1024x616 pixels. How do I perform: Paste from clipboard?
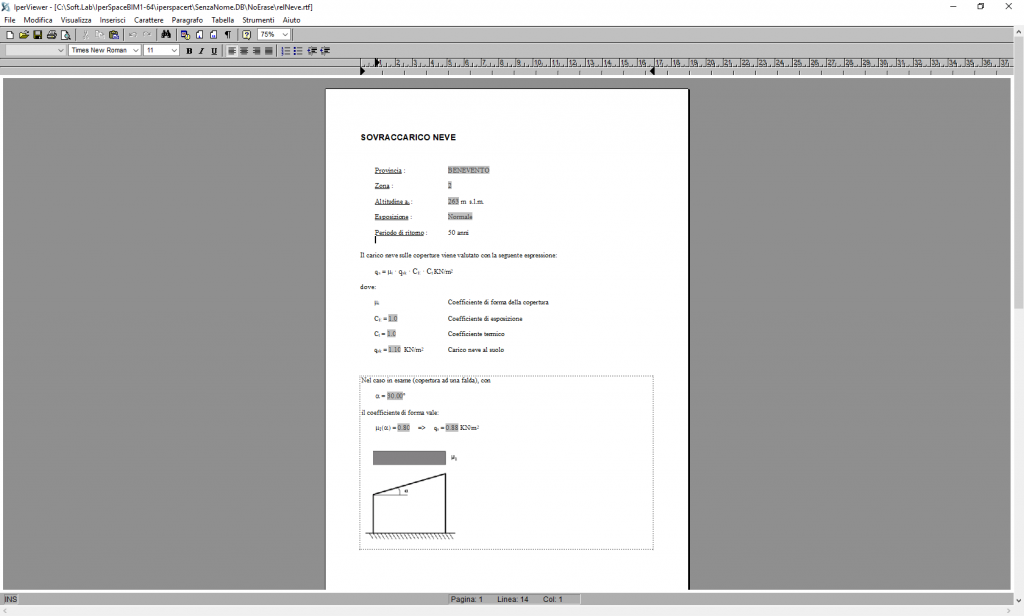114,35
